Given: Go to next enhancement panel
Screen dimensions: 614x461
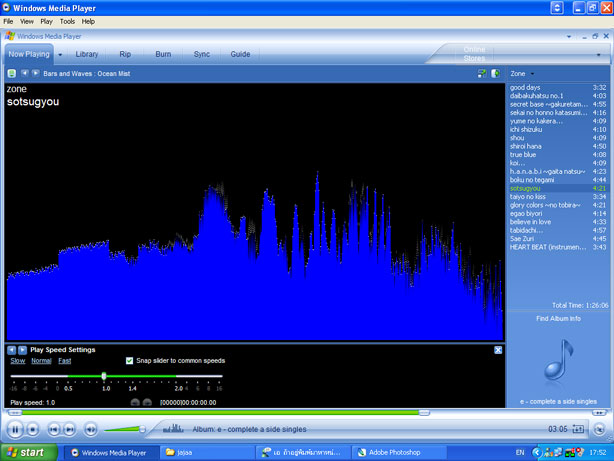Looking at the screenshot, I should coord(22,350).
